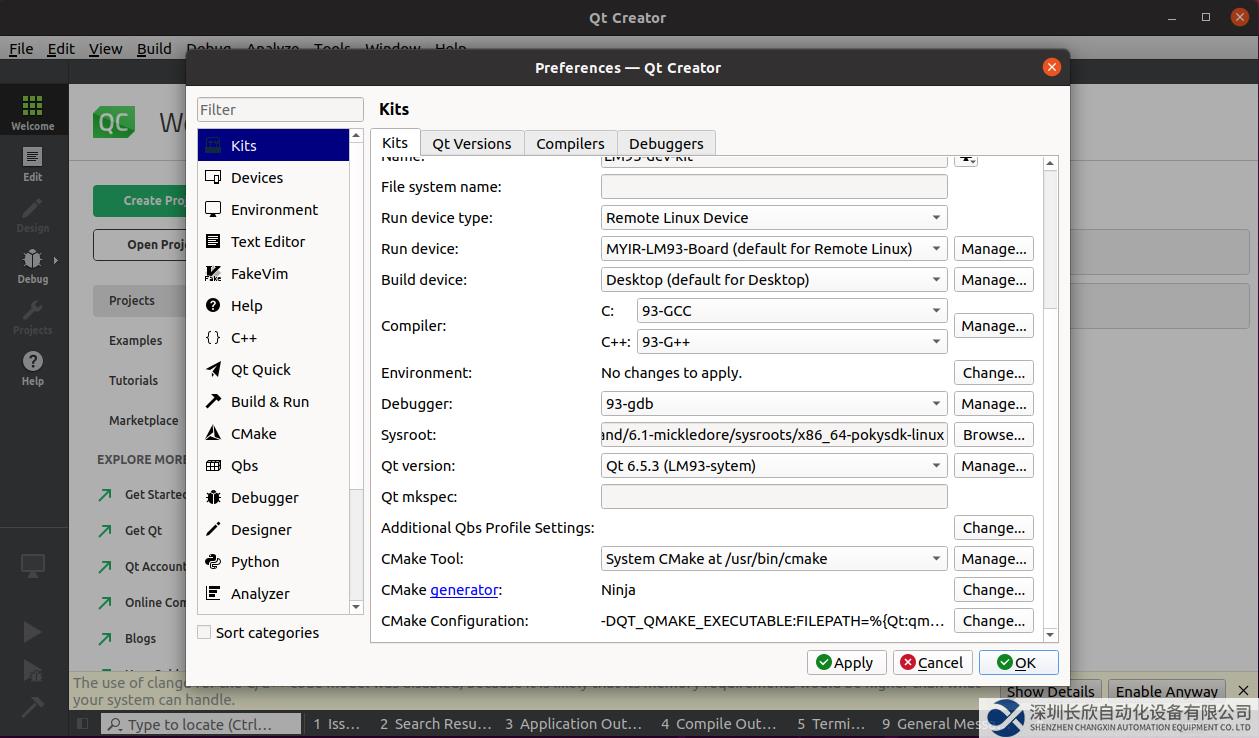The image size is (1259, 738).
Task: Open the FakeVim preferences category
Action: (x=273, y=273)
